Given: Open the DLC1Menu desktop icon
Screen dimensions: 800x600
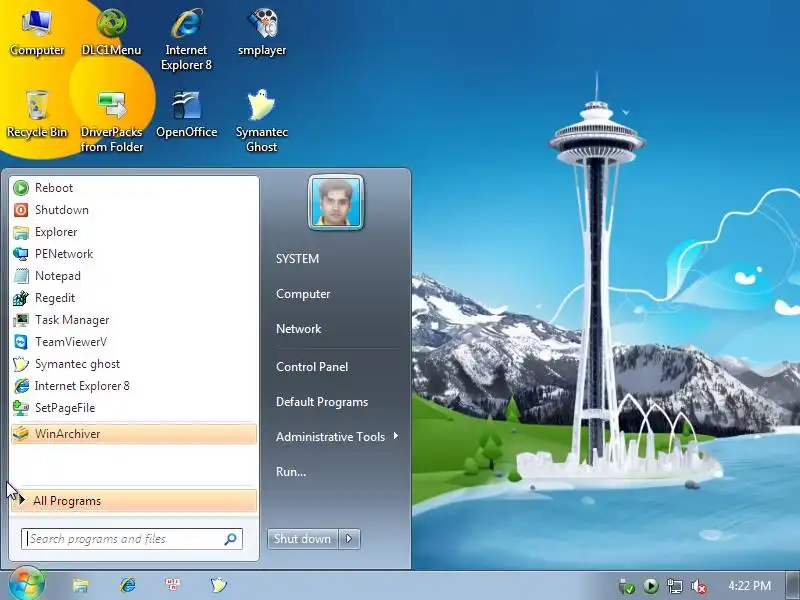Looking at the screenshot, I should (111, 33).
